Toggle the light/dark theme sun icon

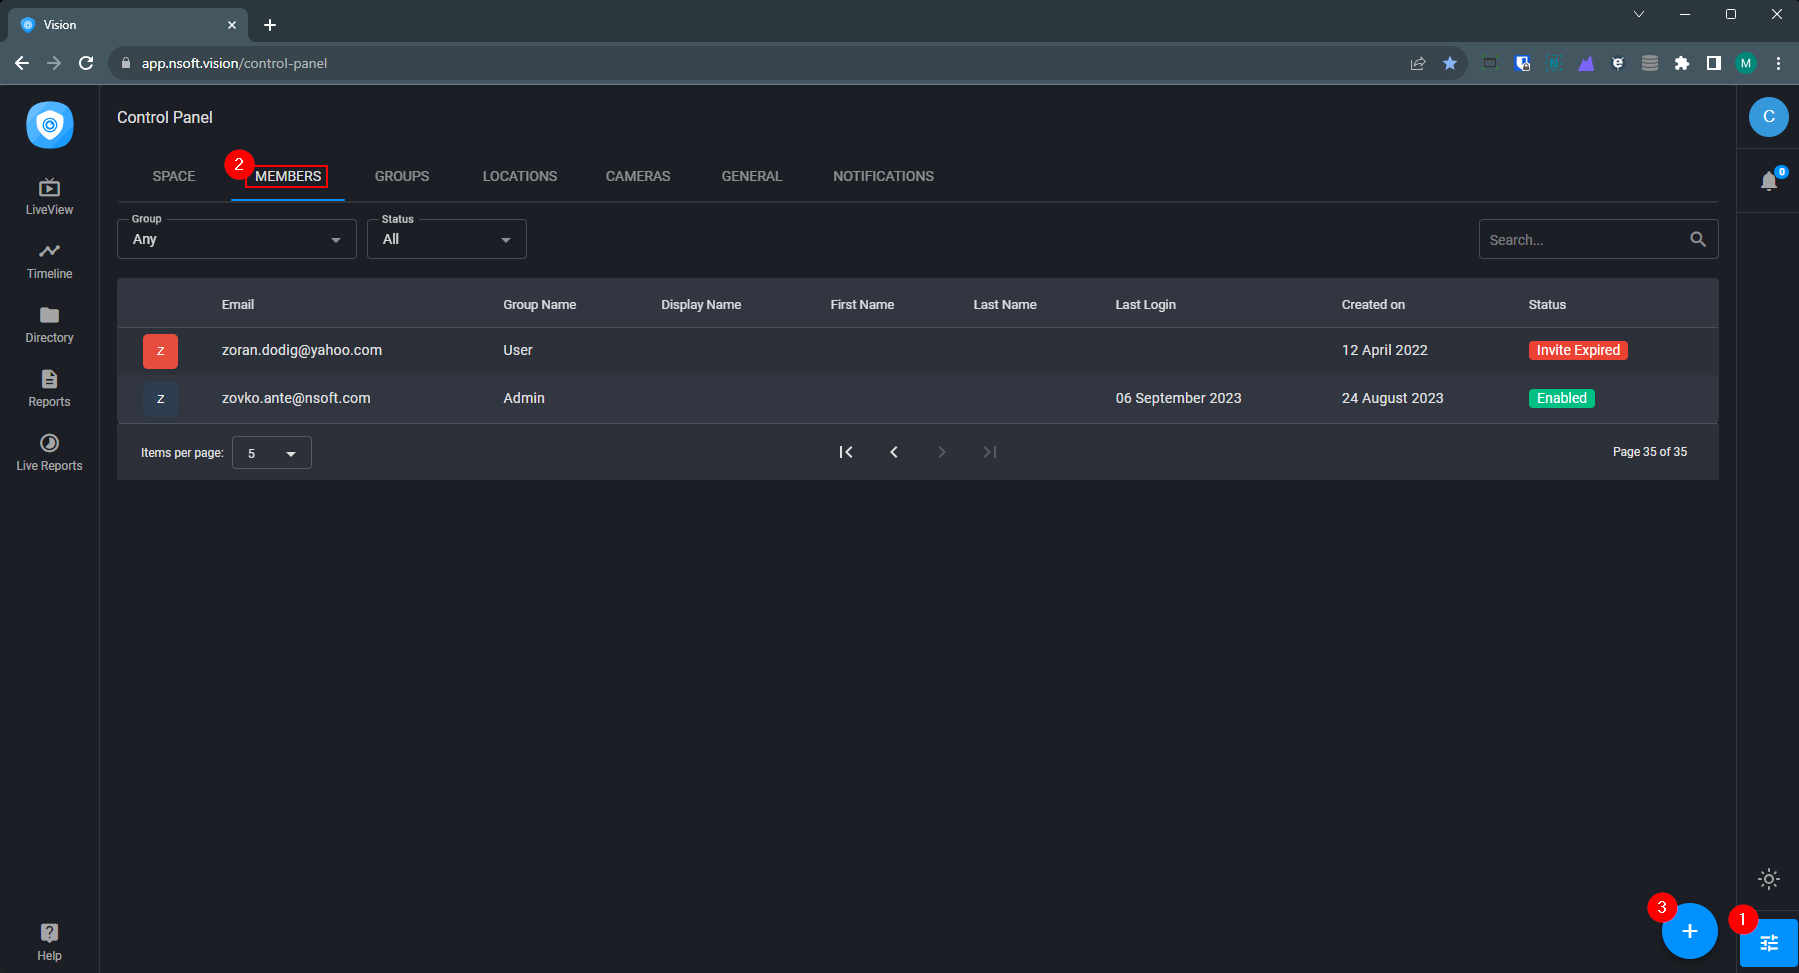pyautogui.click(x=1768, y=879)
